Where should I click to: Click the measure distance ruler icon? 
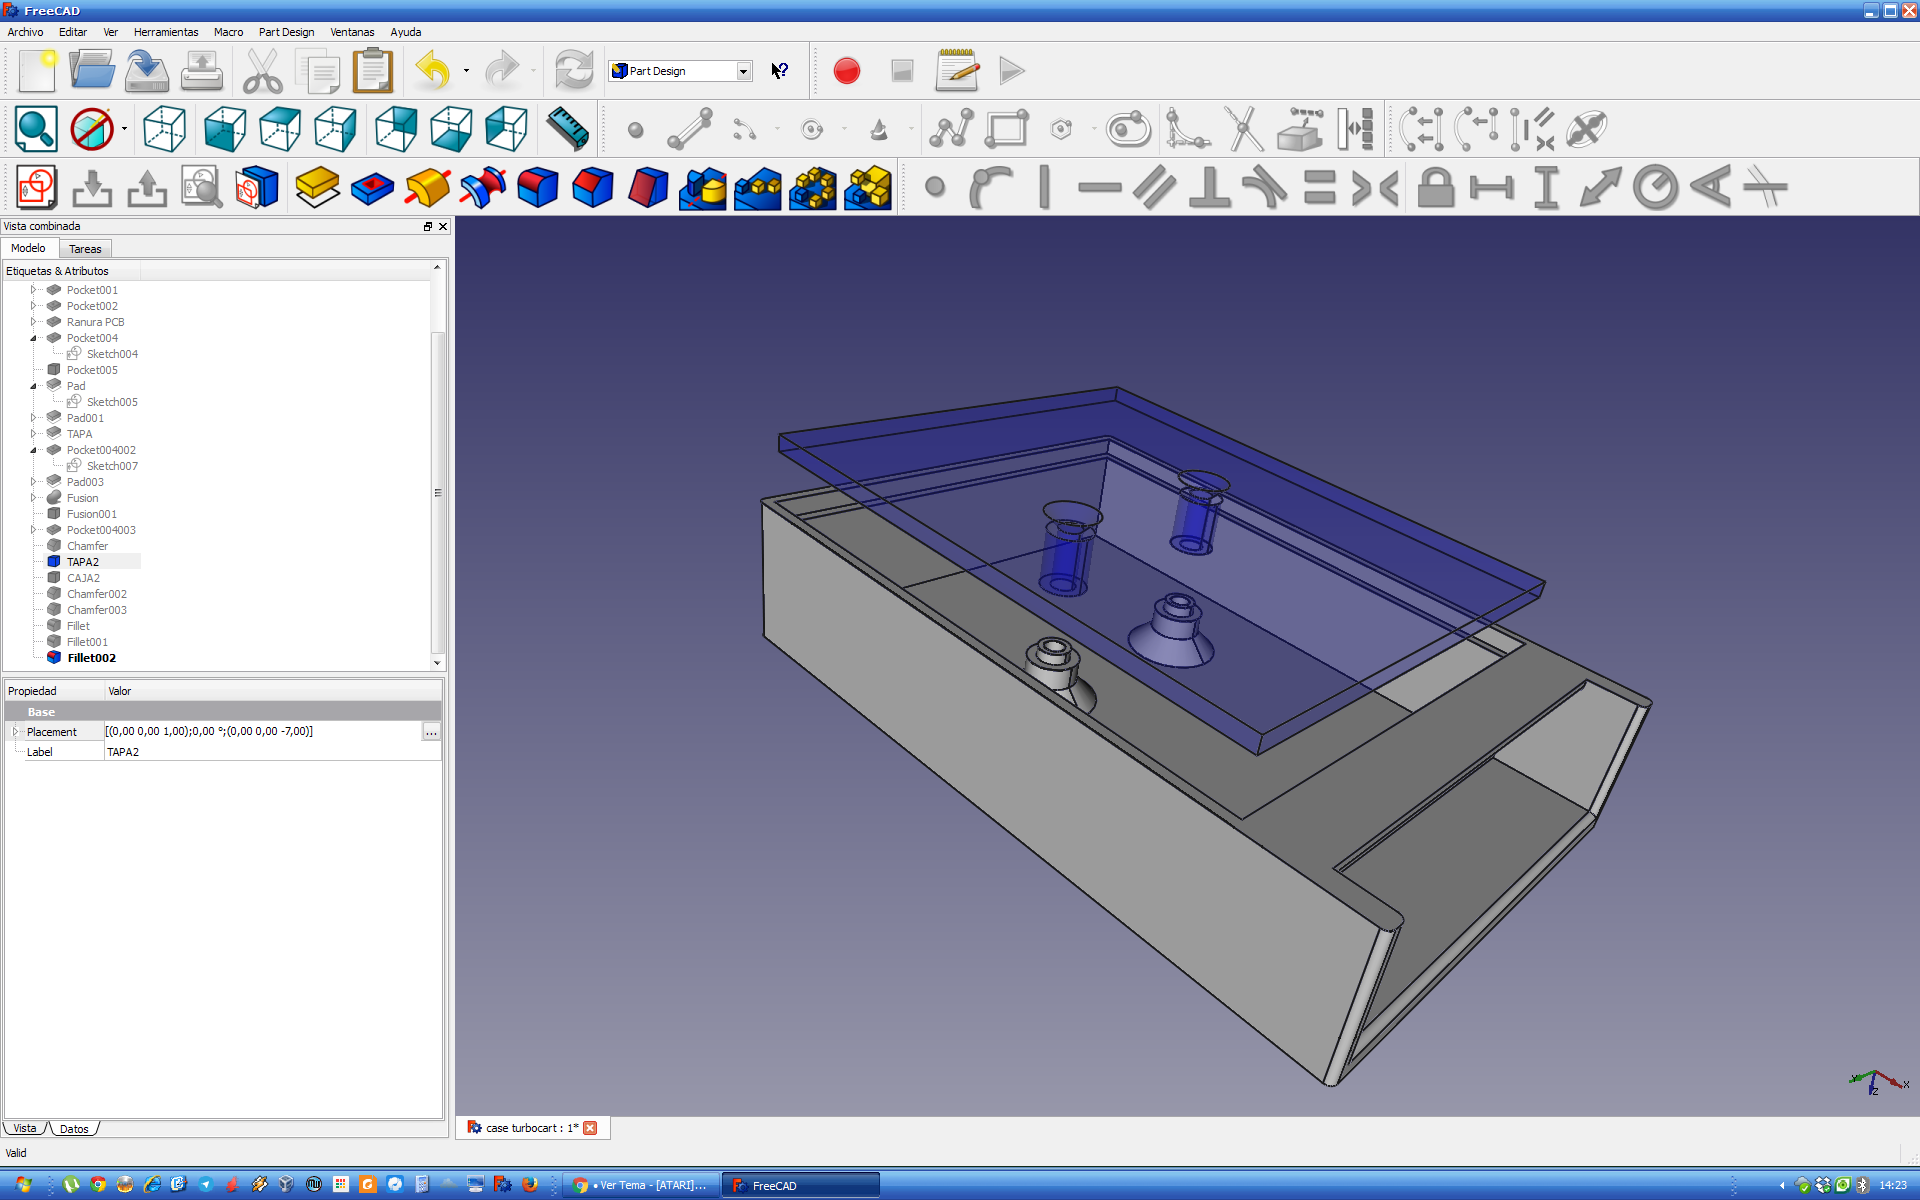coord(567,129)
